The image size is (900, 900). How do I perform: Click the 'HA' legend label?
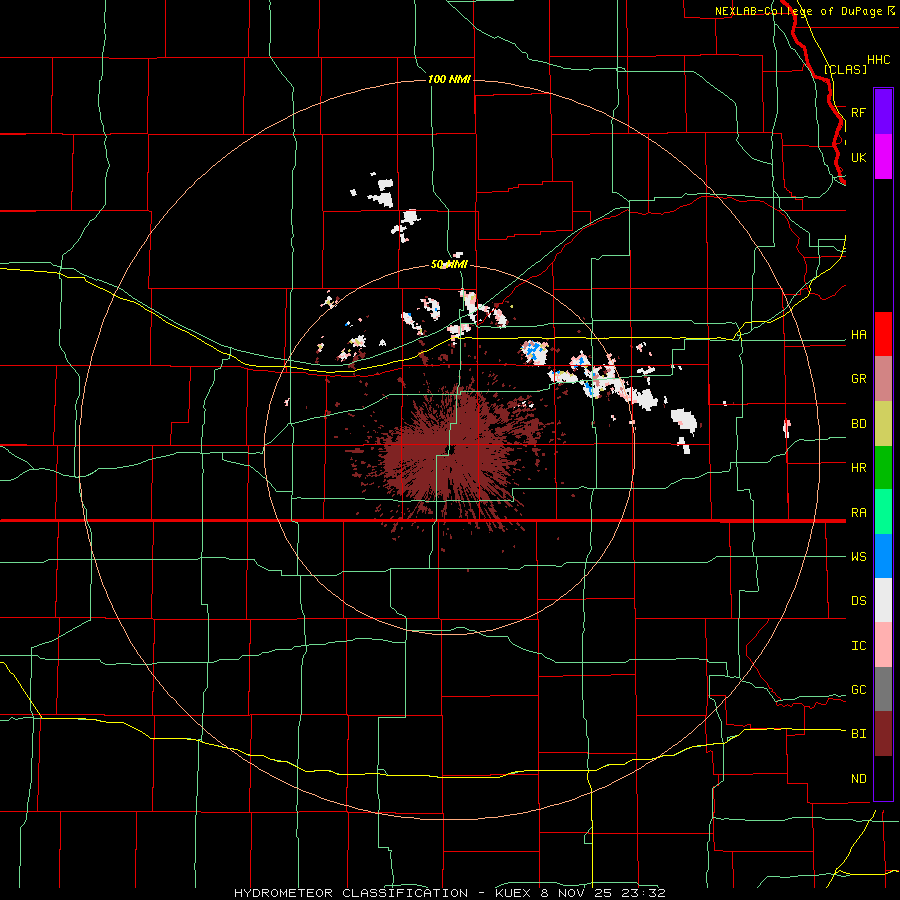click(858, 335)
